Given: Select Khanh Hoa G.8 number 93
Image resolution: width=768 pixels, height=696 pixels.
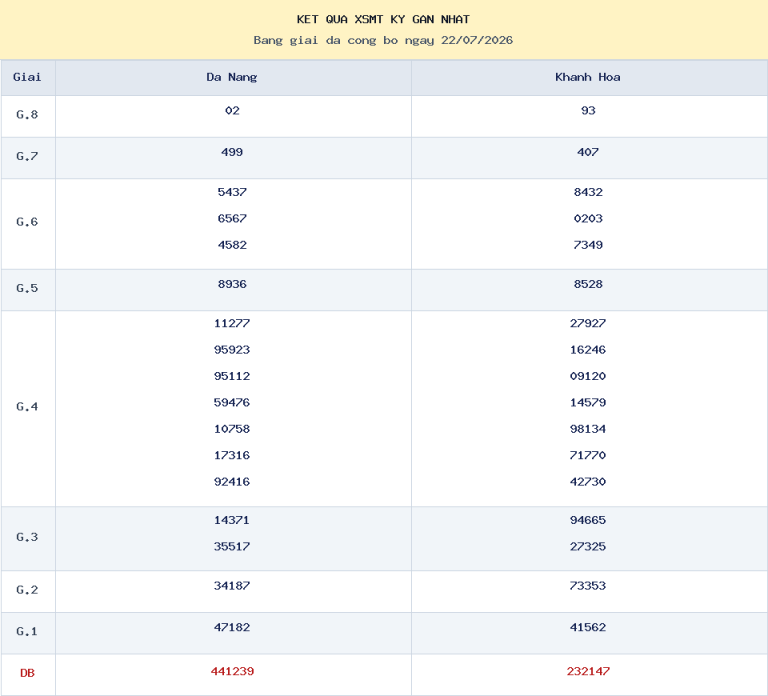Looking at the screenshot, I should (588, 111).
